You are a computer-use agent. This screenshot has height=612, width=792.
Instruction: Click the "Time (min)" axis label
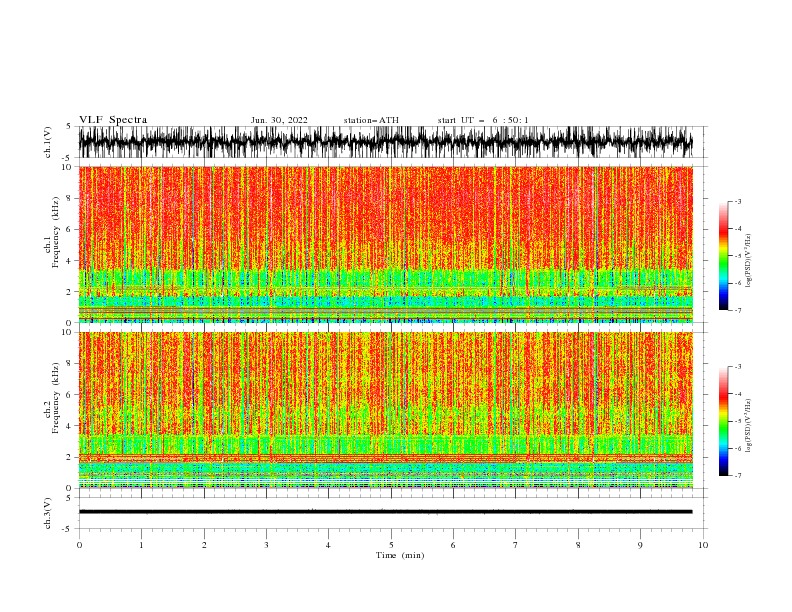click(x=400, y=555)
